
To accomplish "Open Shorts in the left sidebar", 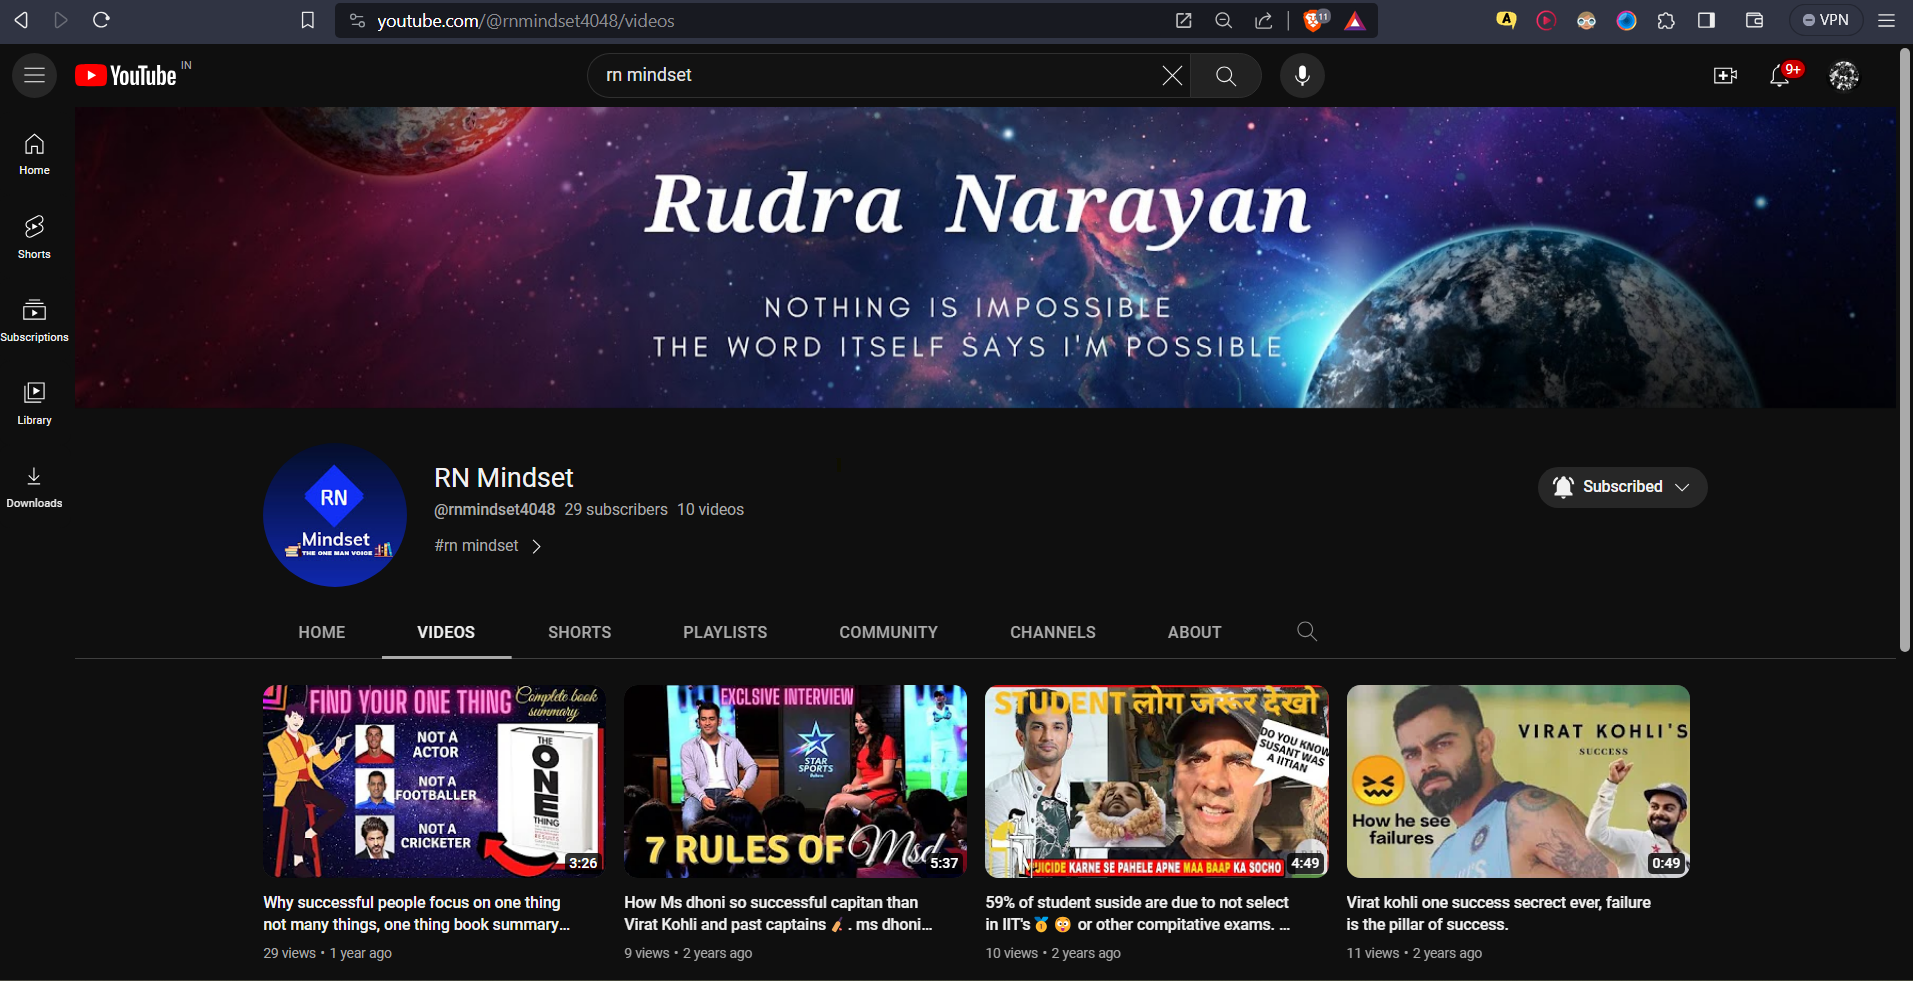I will (x=34, y=238).
